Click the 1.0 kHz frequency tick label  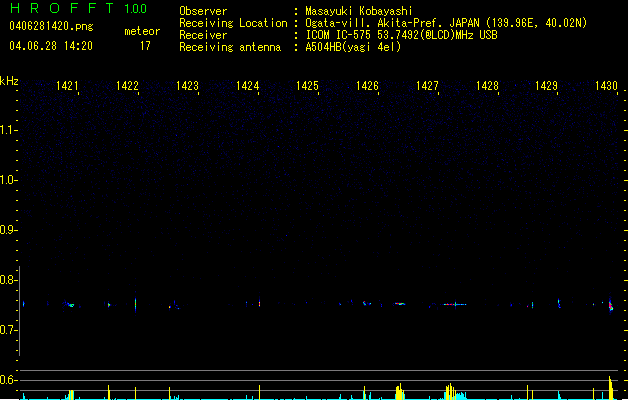click(8, 180)
